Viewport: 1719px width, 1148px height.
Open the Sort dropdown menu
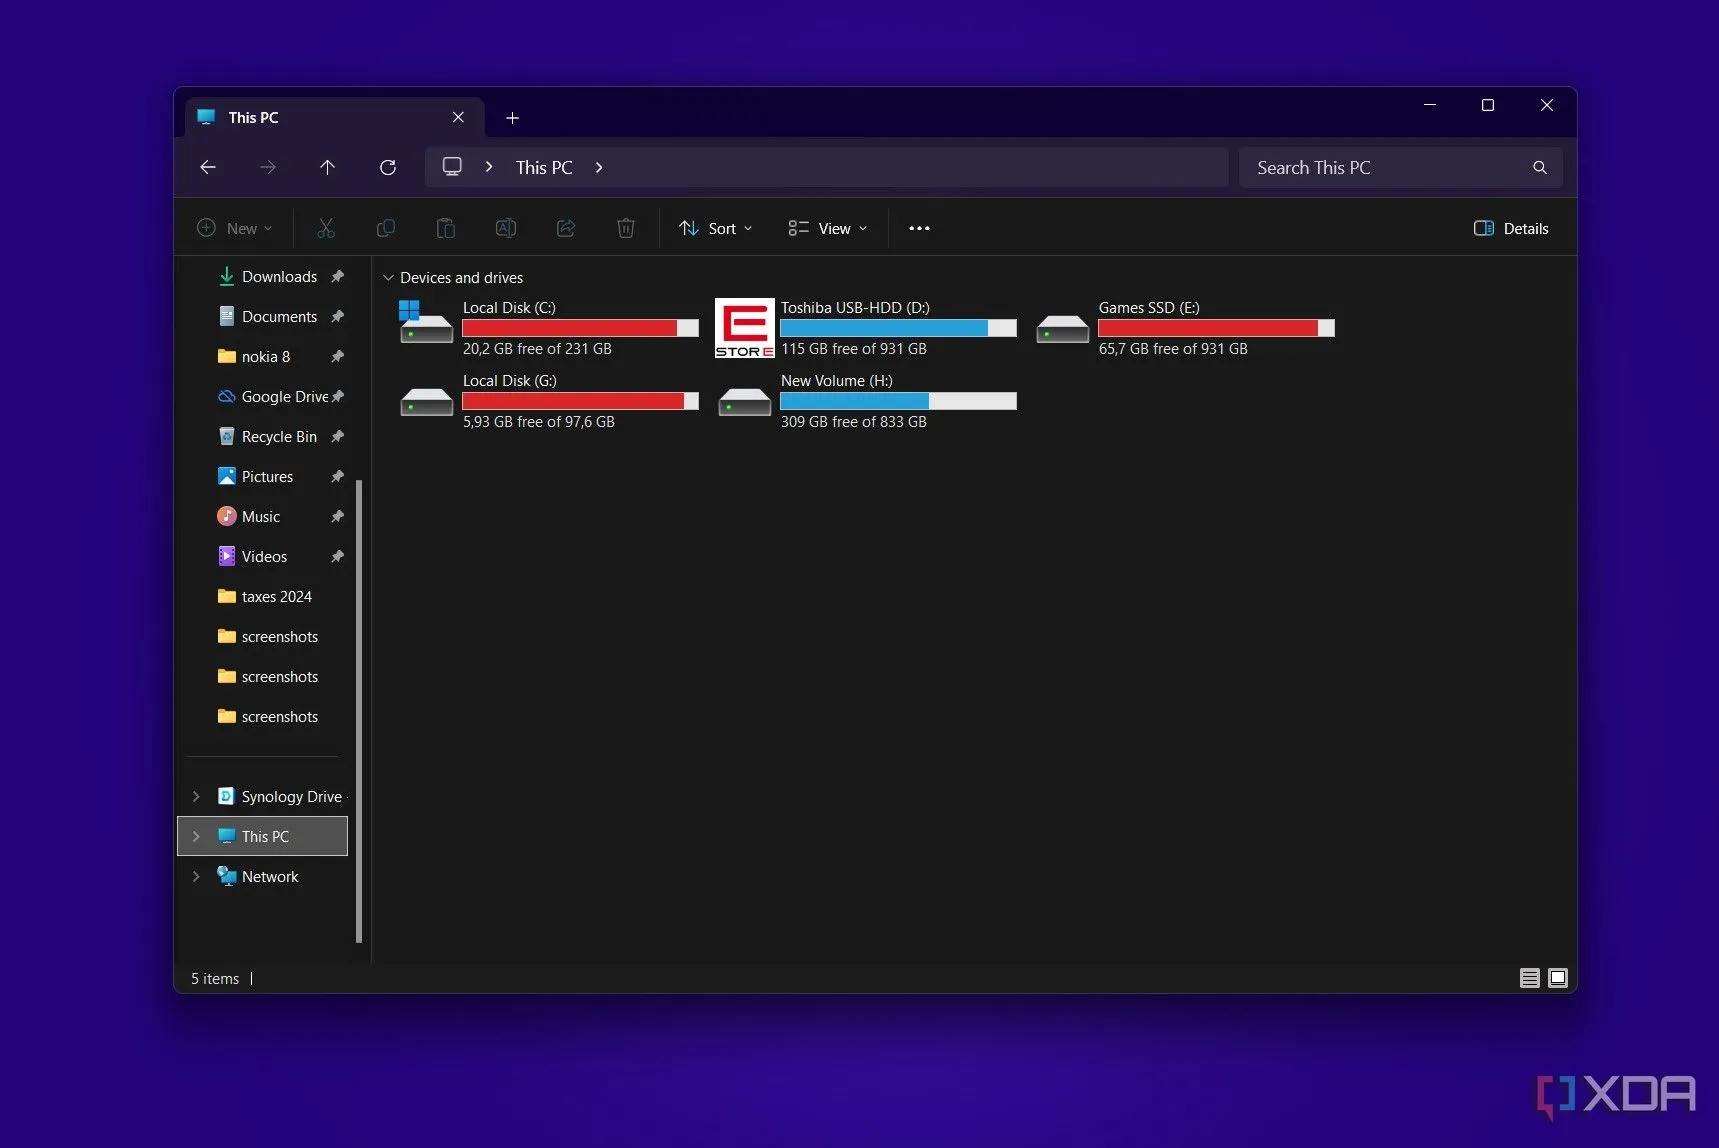pyautogui.click(x=715, y=228)
